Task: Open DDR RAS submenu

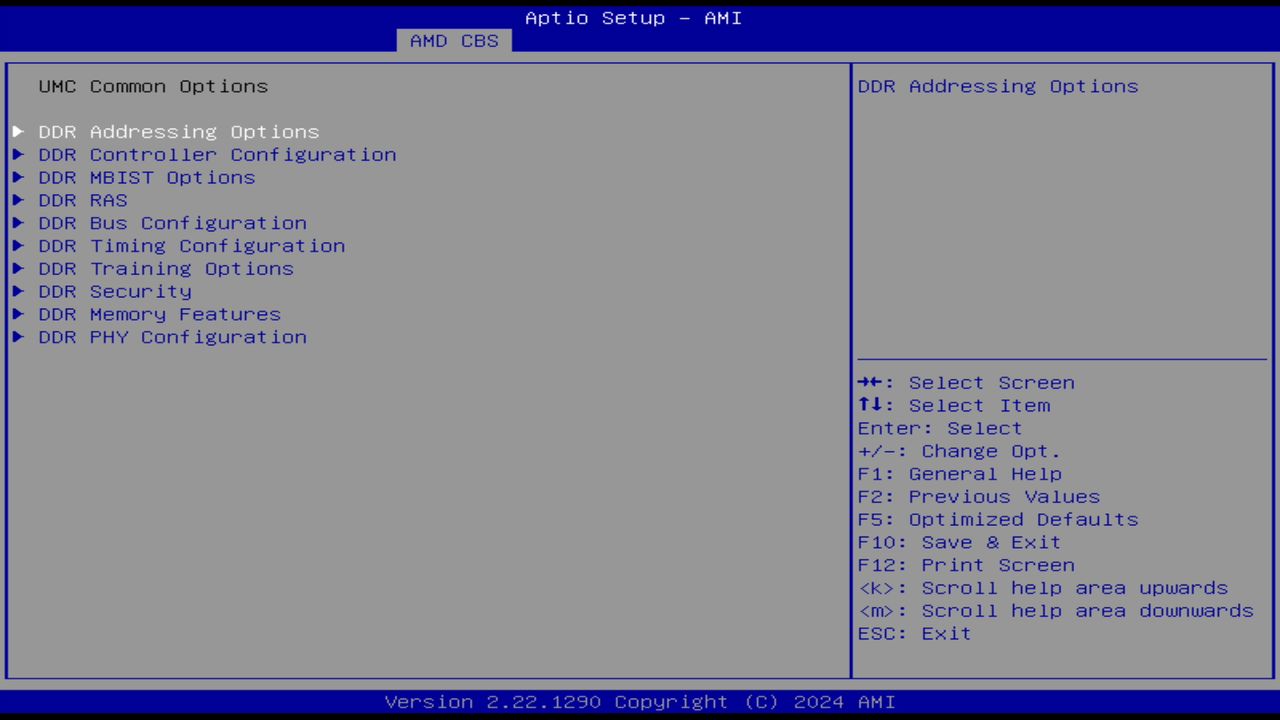Action: point(83,200)
